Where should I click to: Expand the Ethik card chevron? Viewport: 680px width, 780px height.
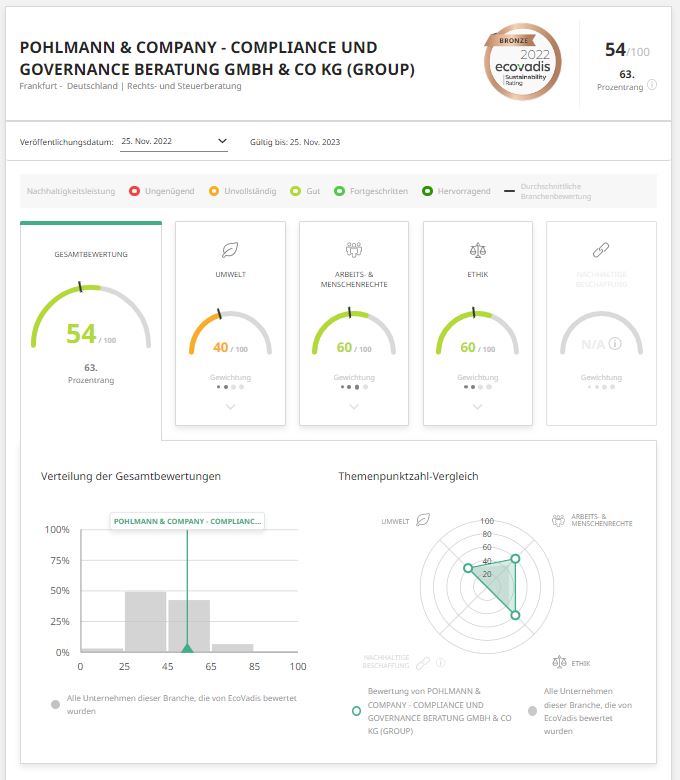(x=478, y=407)
